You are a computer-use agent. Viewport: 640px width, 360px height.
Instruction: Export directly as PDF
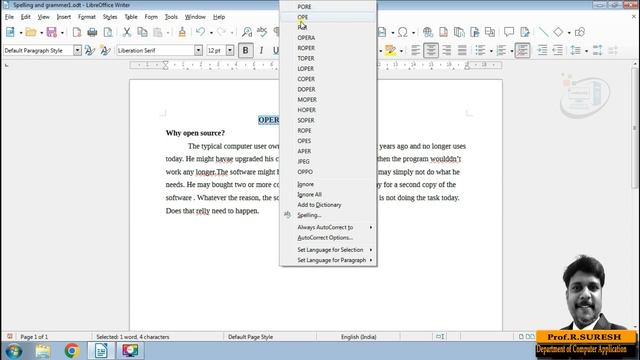(x=77, y=32)
